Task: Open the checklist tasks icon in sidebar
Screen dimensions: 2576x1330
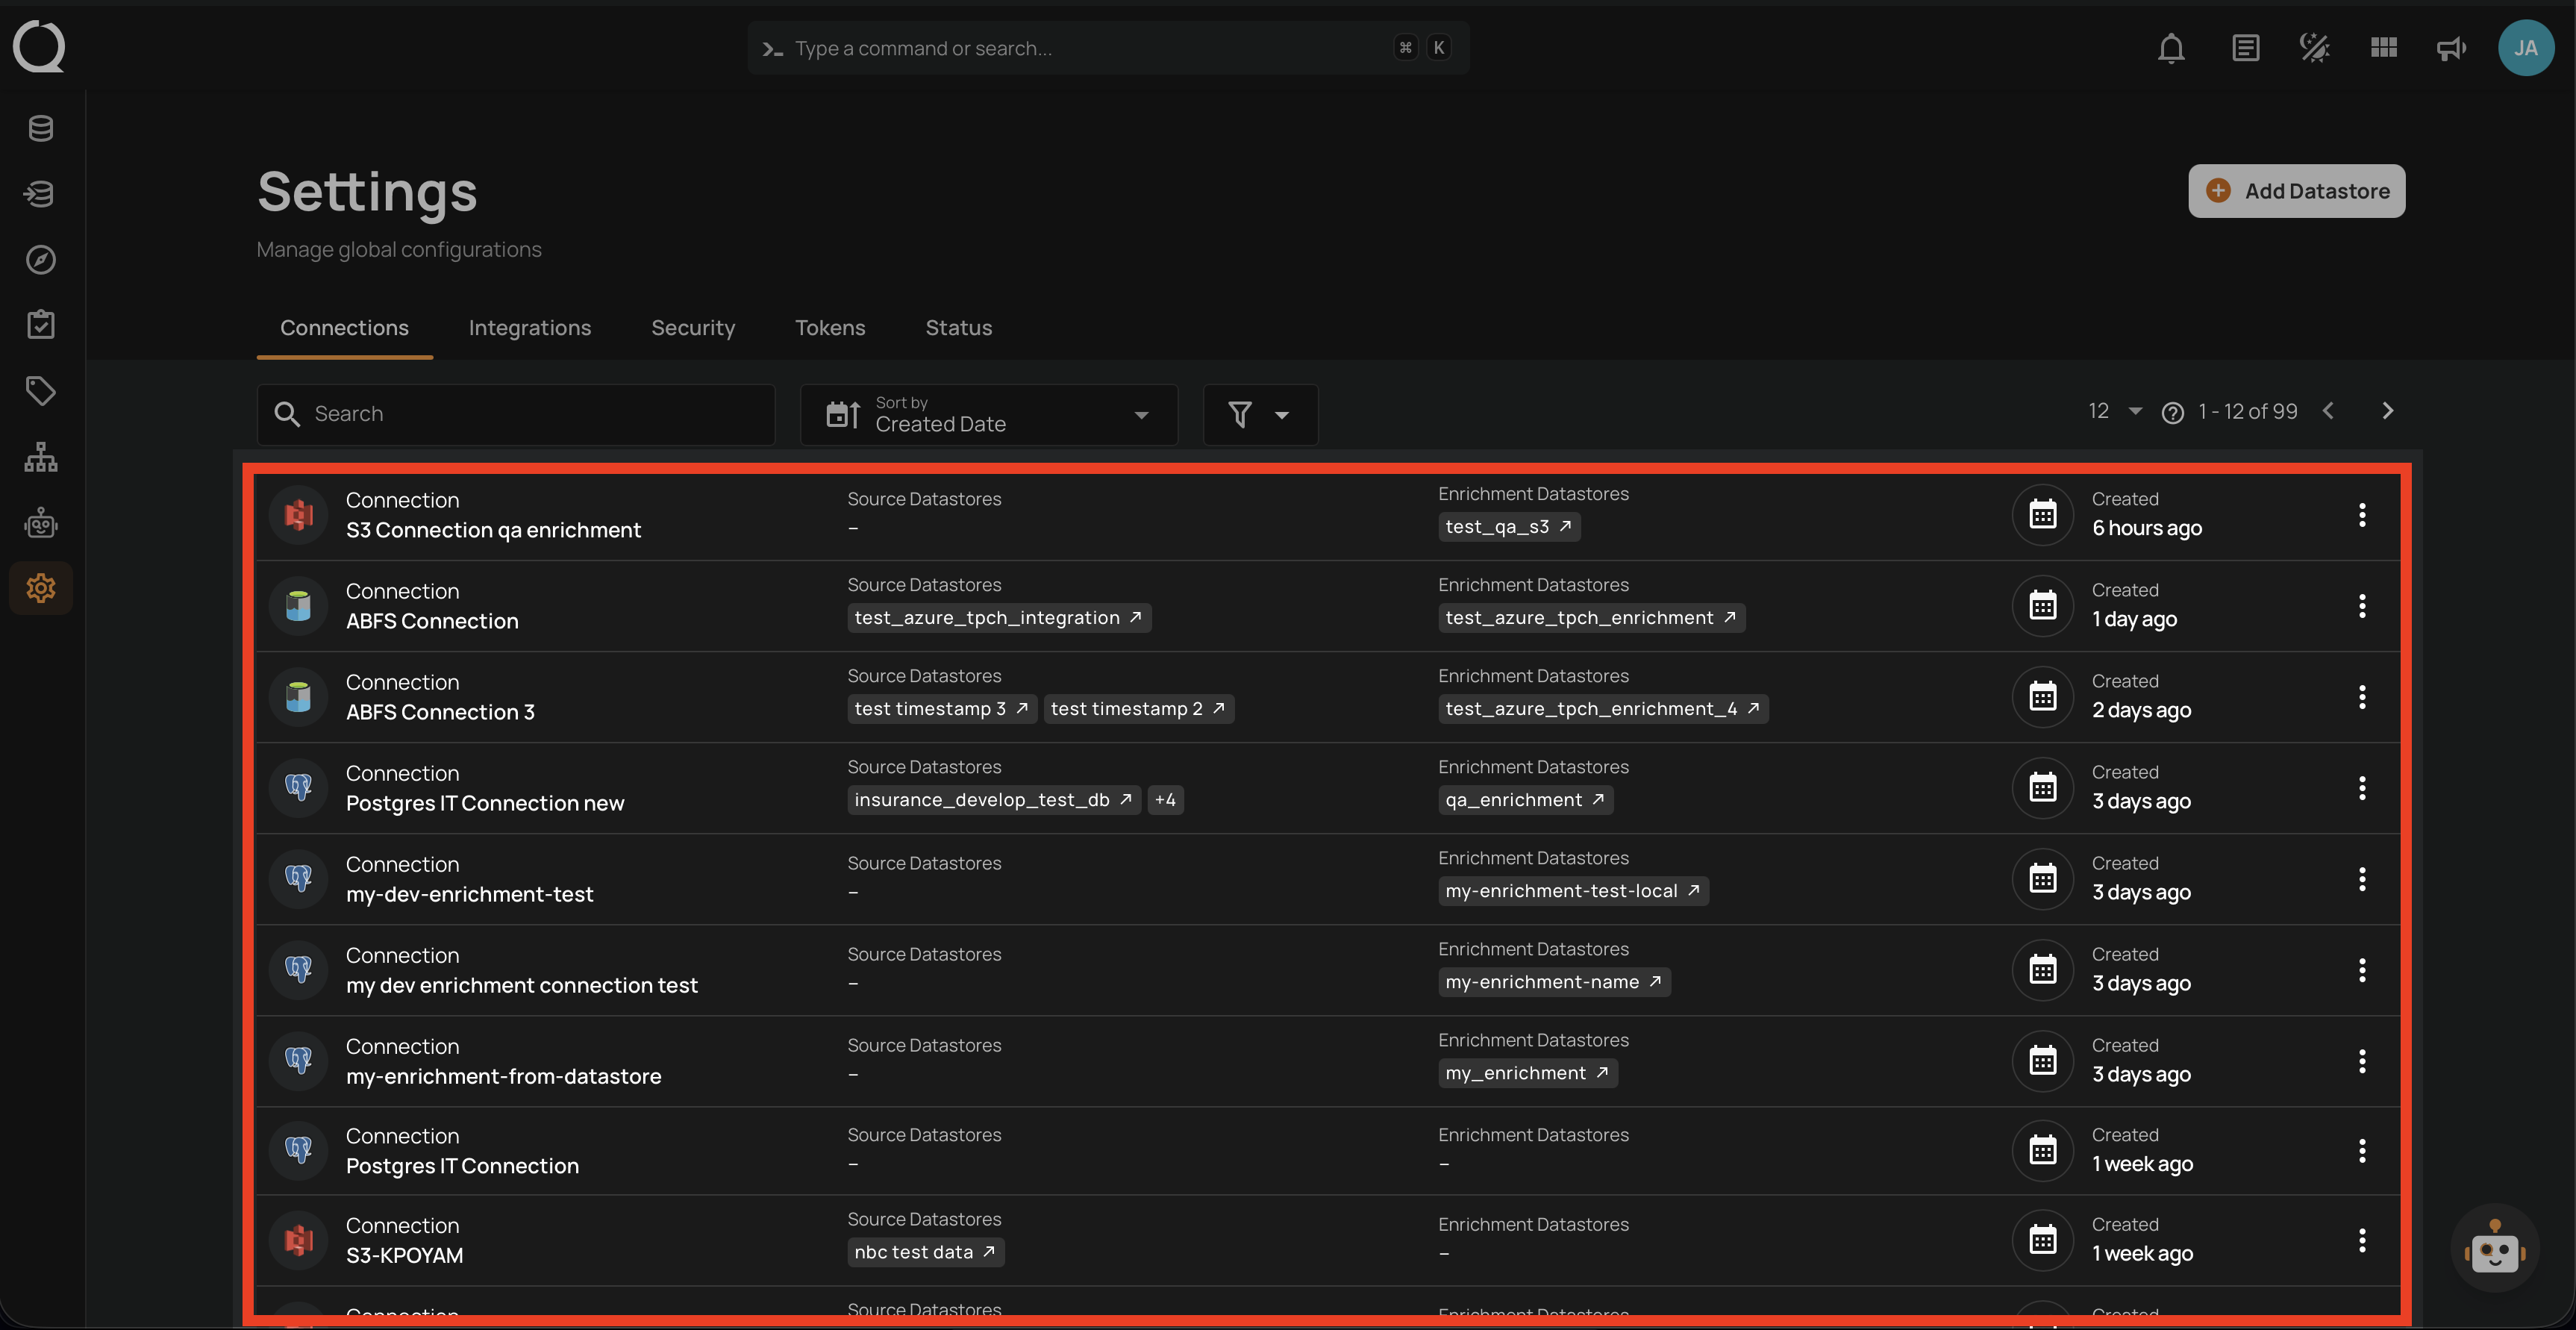Action: coord(40,324)
